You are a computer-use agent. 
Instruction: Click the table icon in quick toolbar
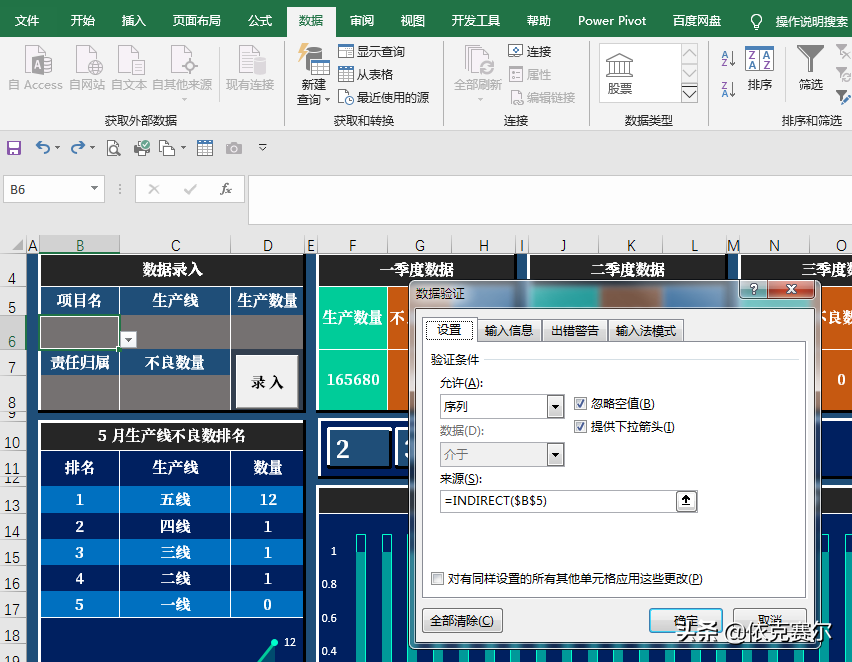205,148
